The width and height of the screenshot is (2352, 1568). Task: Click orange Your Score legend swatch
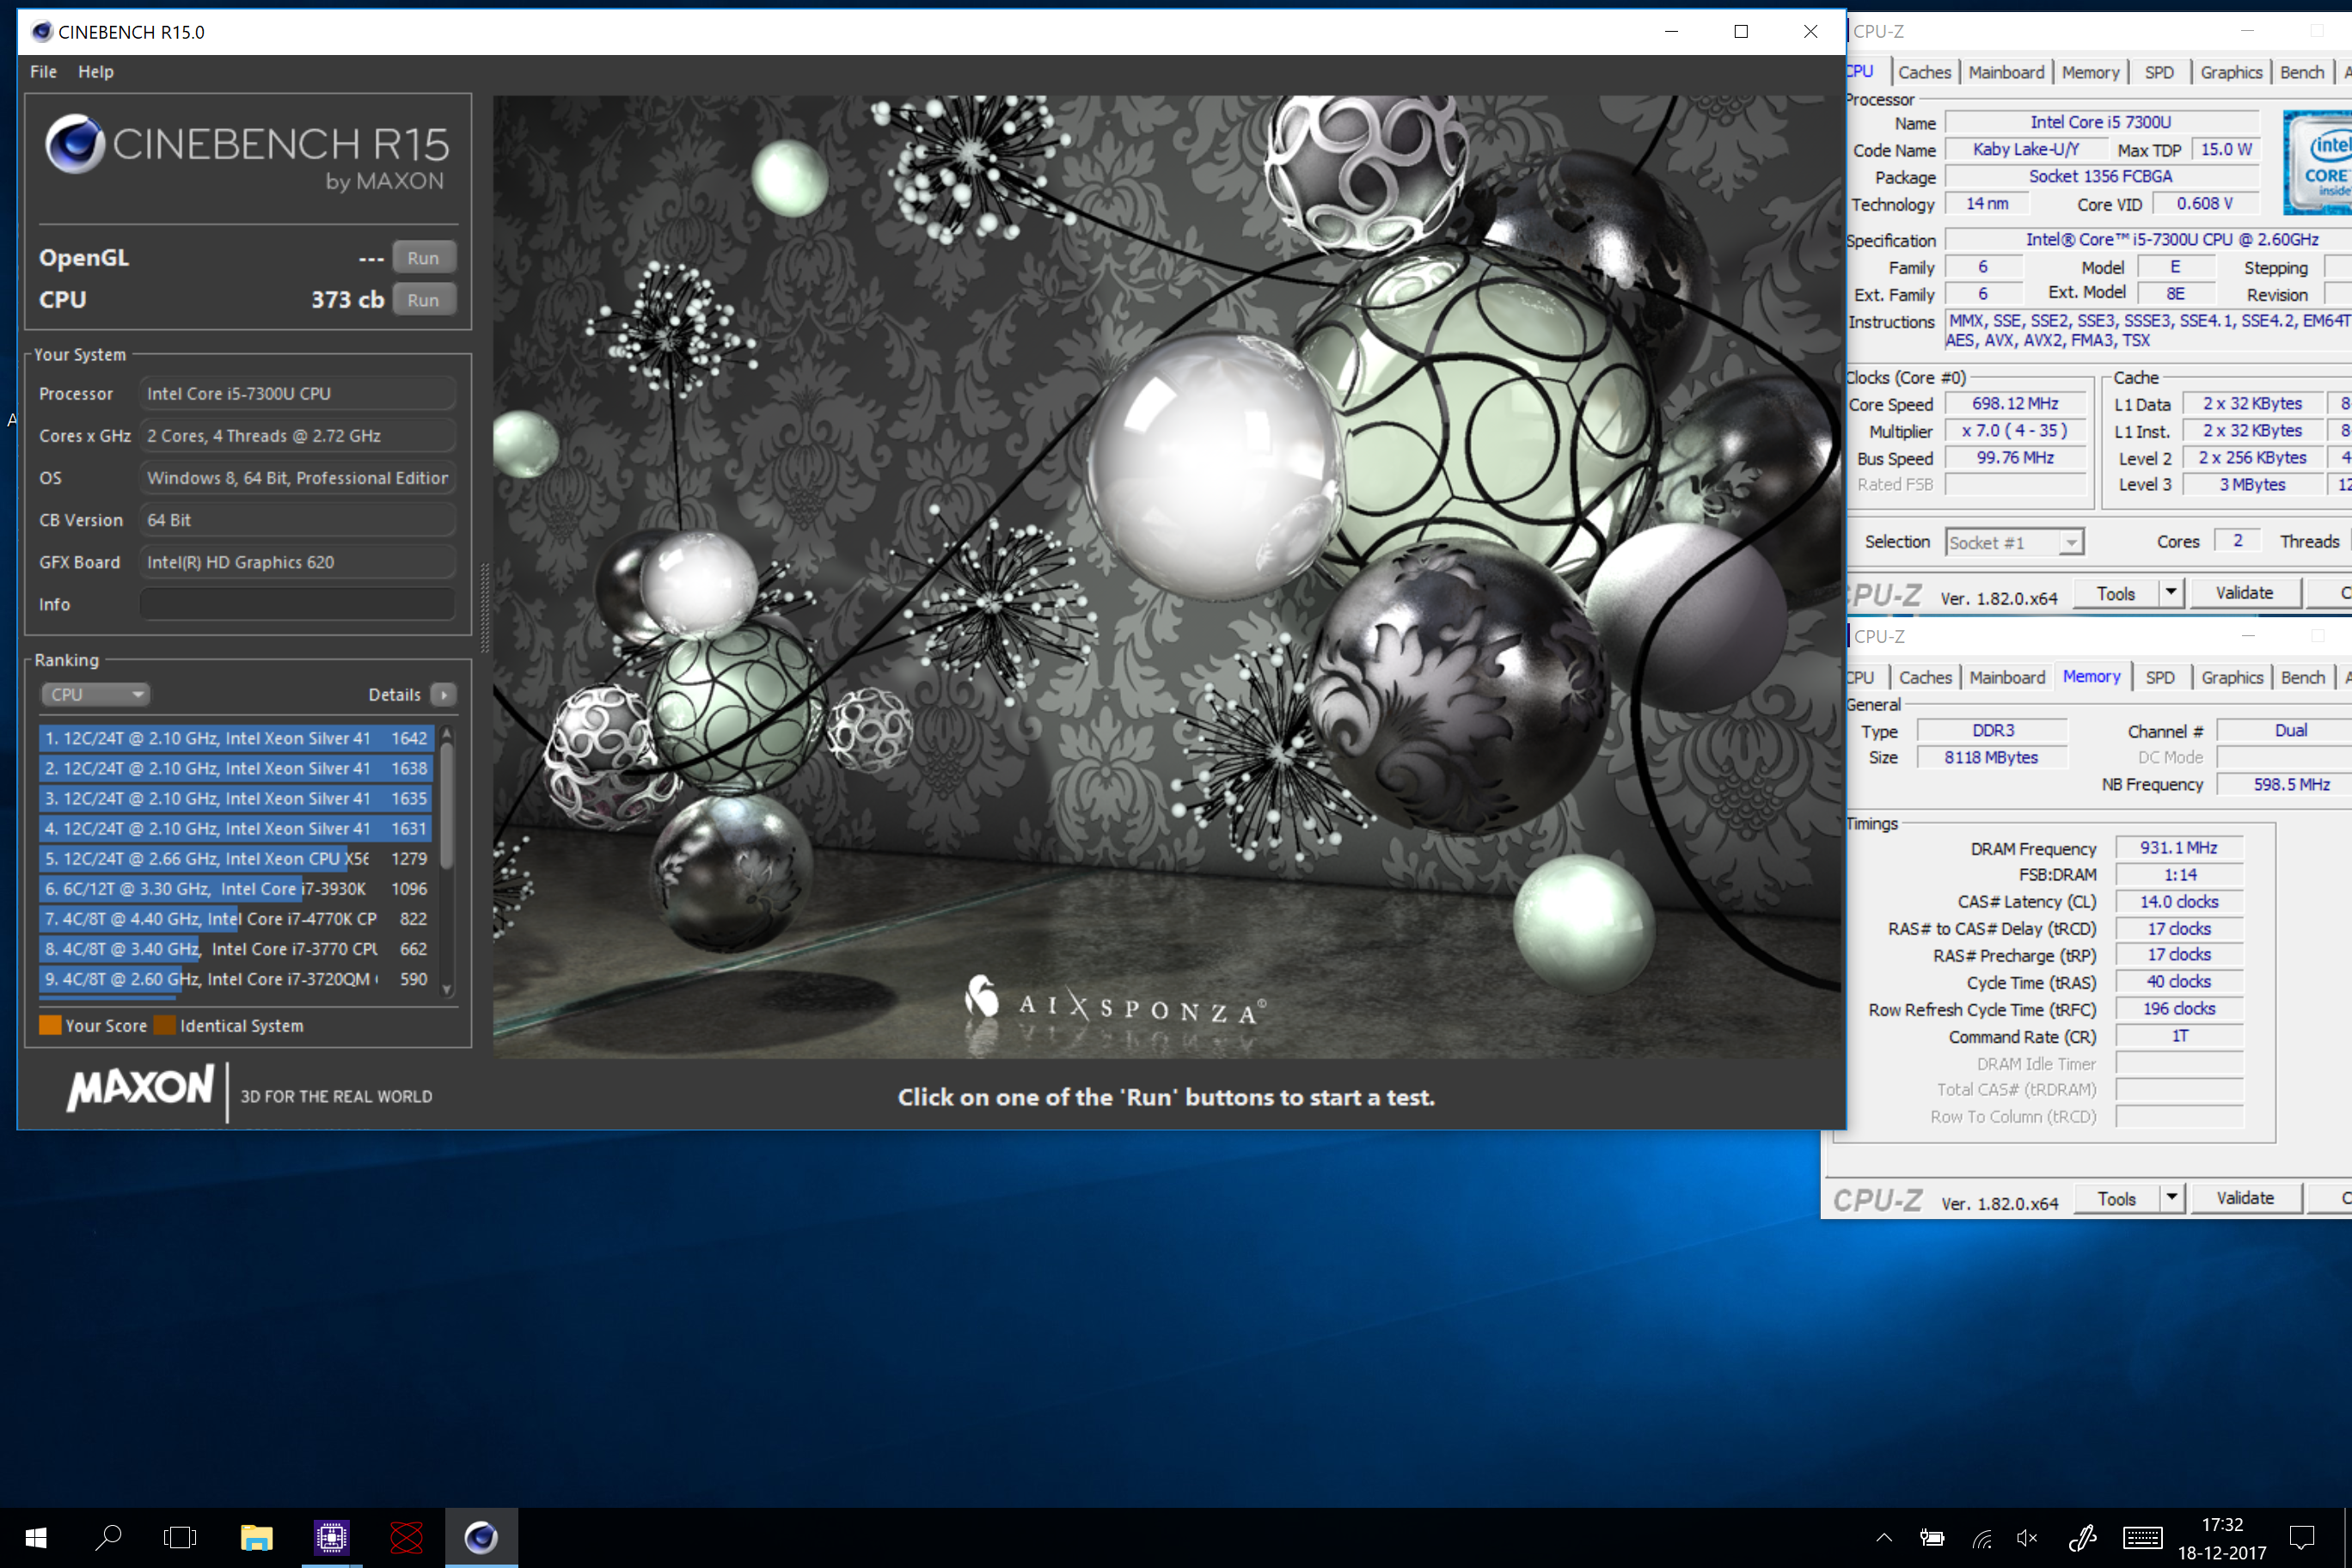coord(50,1025)
